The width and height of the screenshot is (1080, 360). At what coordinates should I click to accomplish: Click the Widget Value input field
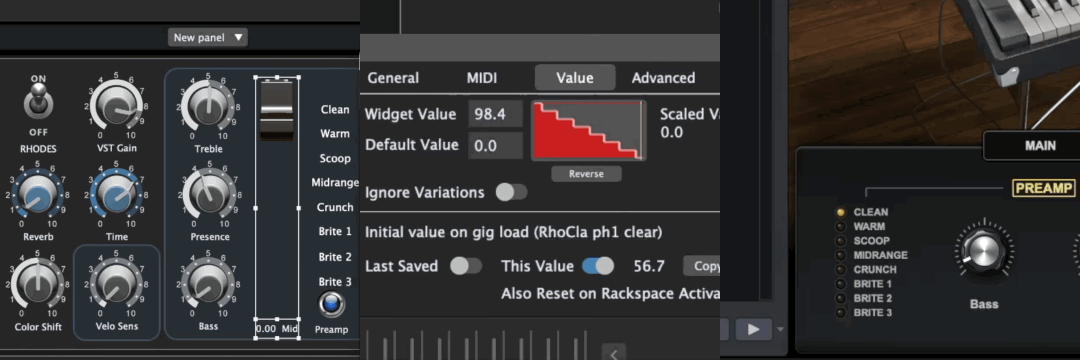(495, 114)
